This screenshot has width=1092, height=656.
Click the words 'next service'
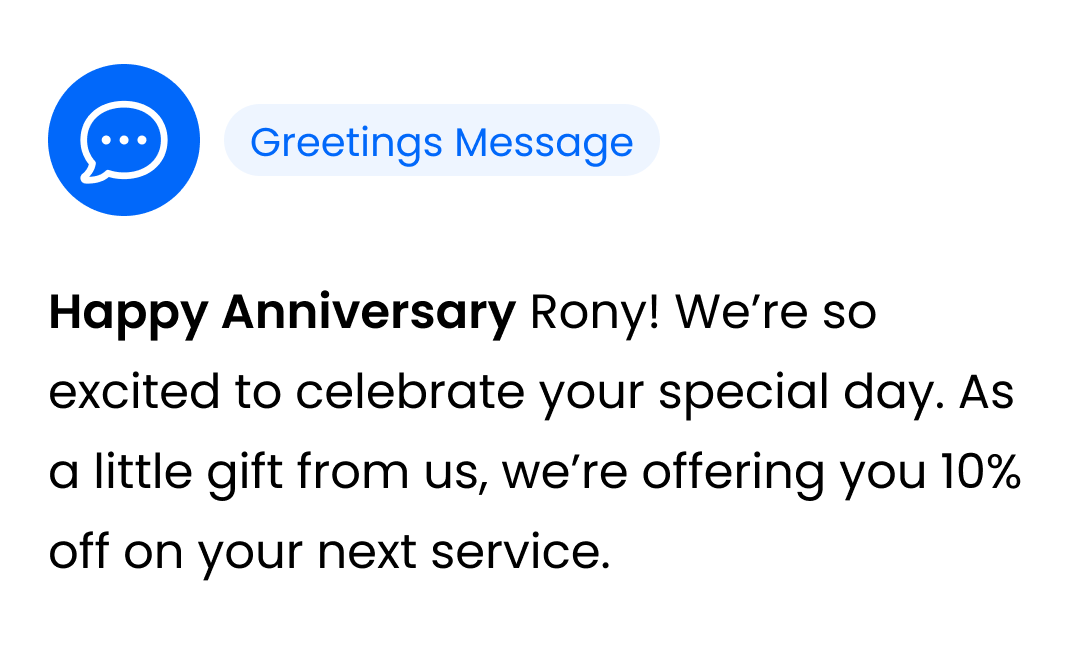click(463, 552)
